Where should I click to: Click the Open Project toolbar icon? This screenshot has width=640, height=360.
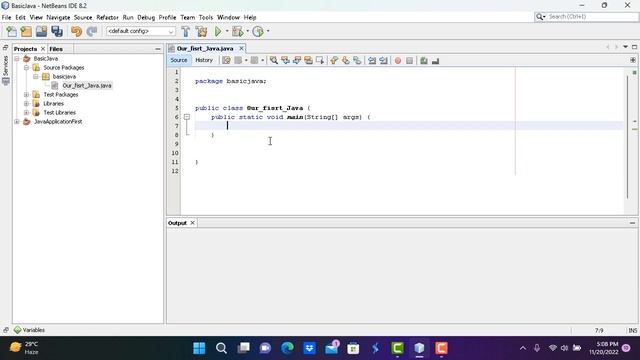[41, 31]
